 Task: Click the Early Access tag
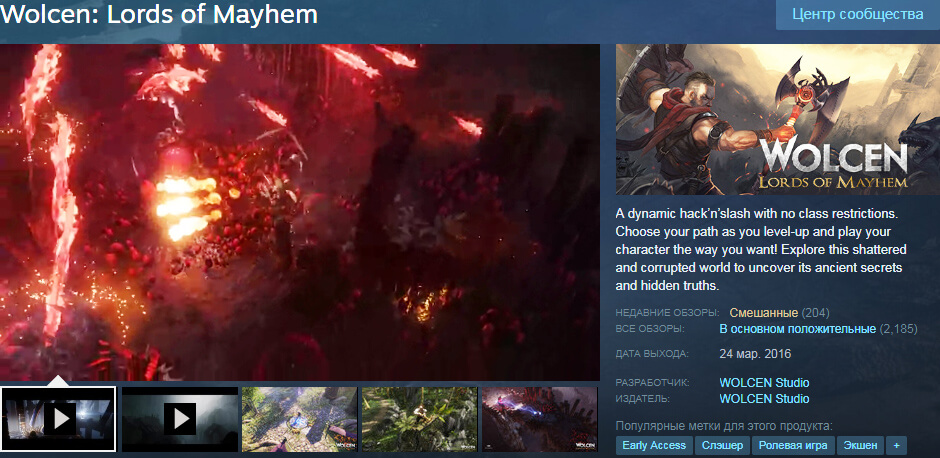pos(654,445)
